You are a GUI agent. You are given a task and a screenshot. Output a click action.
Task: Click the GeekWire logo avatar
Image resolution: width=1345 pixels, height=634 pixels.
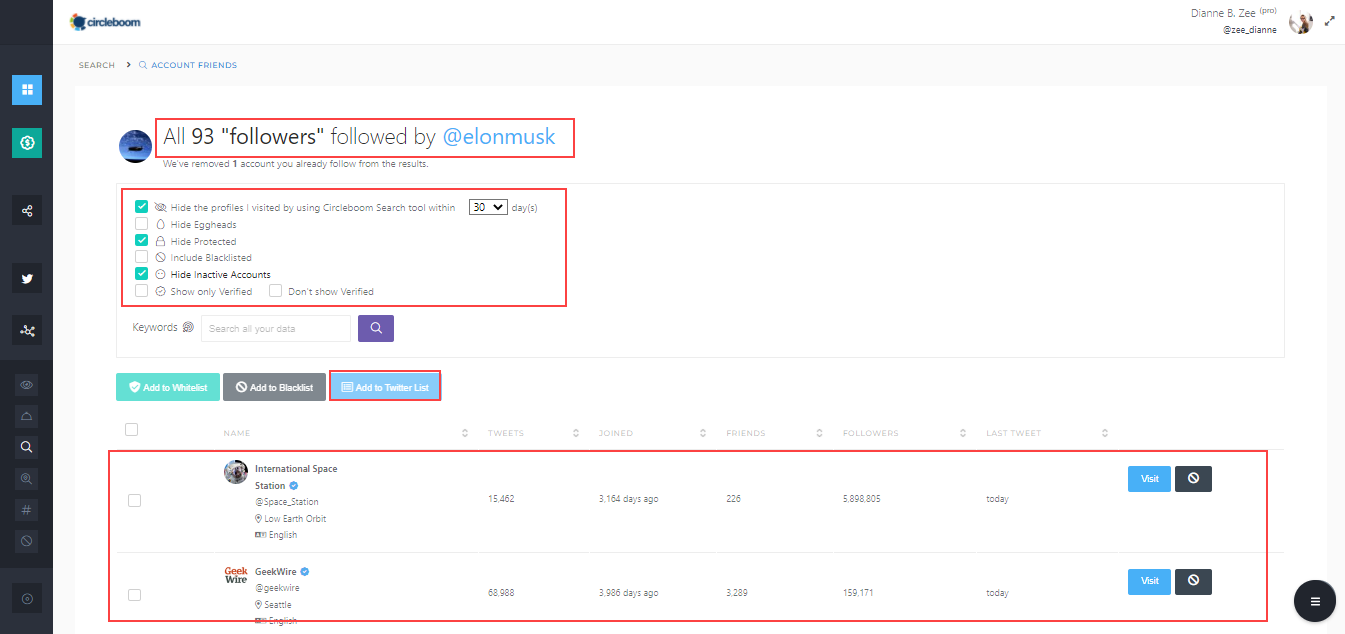(236, 575)
